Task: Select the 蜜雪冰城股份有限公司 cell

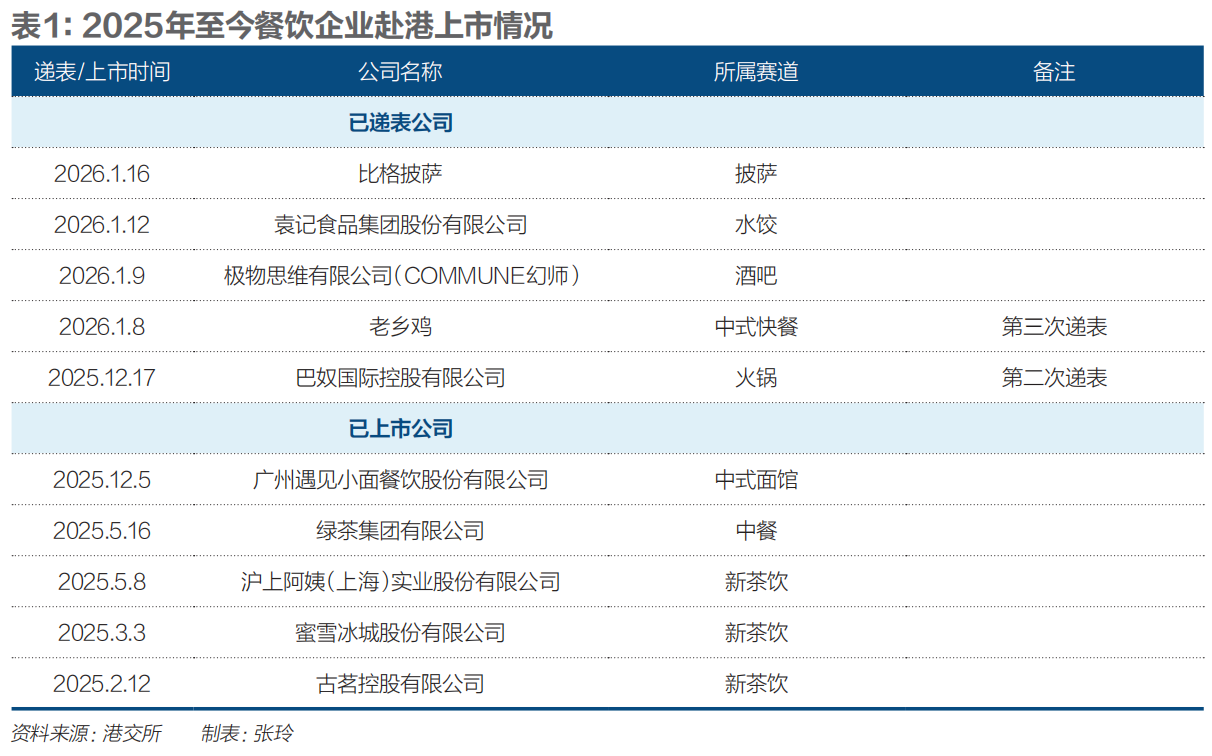Action: 400,633
